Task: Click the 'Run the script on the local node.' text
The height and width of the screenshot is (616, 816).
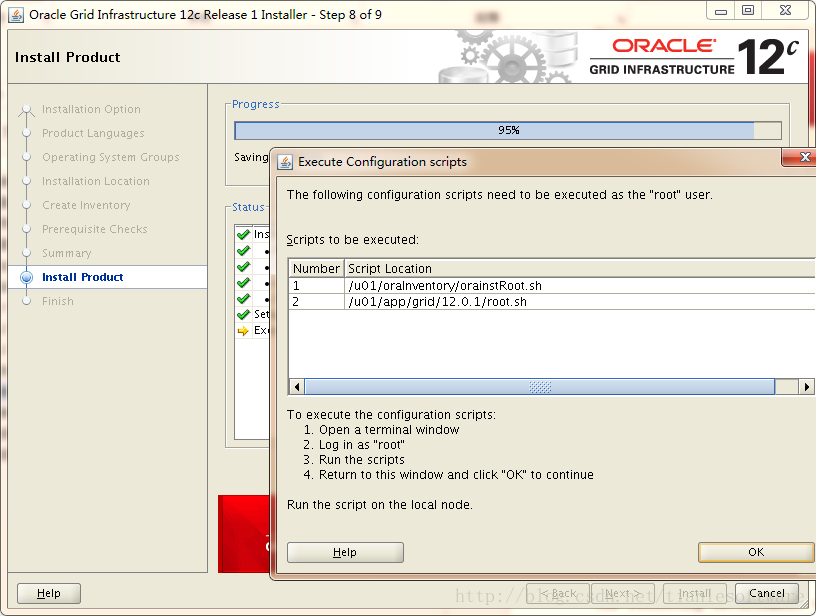Action: (x=380, y=505)
